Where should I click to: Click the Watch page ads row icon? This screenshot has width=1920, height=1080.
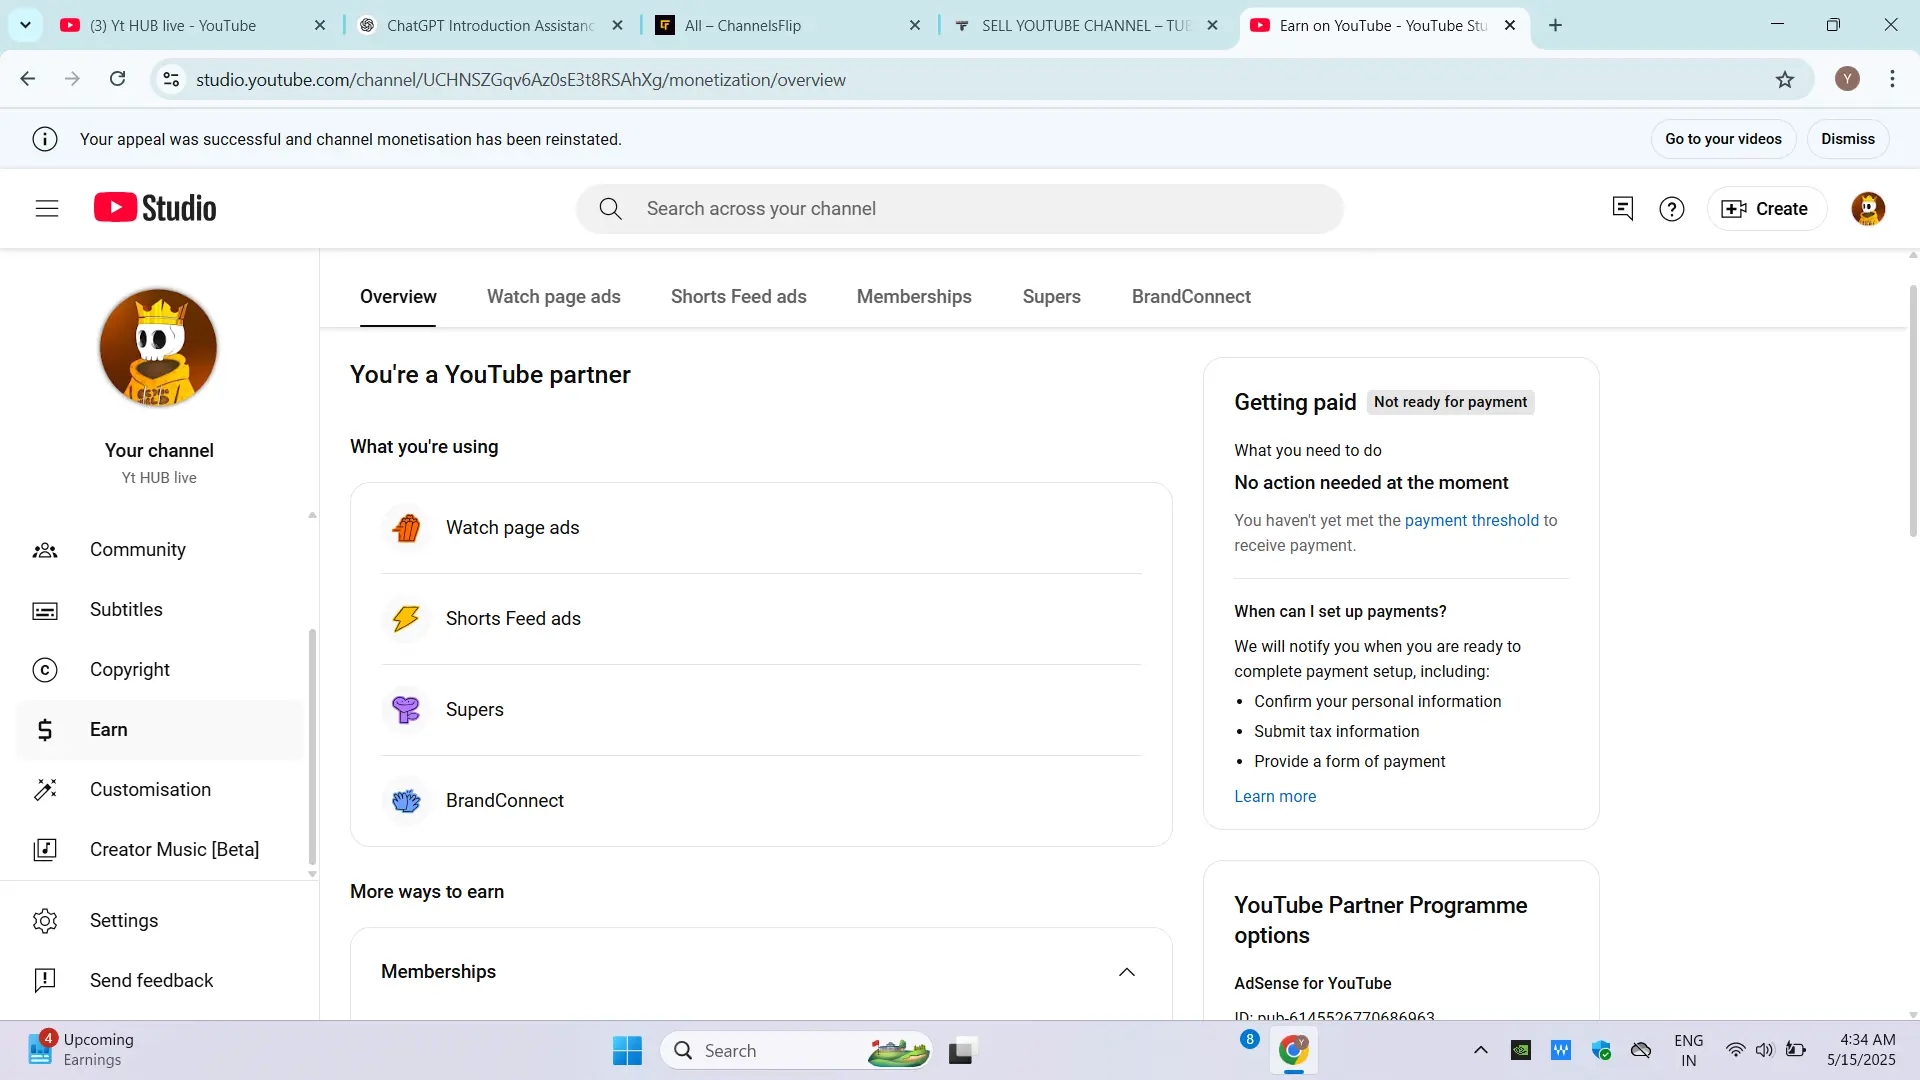(x=406, y=528)
